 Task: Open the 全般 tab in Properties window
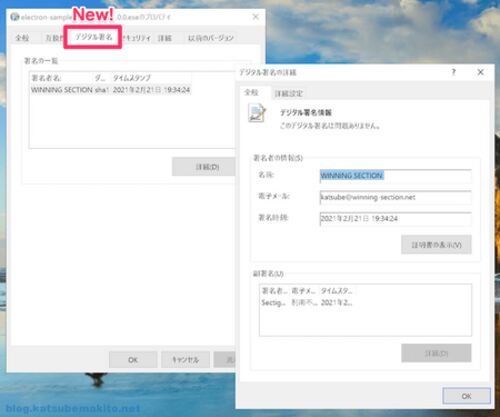tap(22, 38)
